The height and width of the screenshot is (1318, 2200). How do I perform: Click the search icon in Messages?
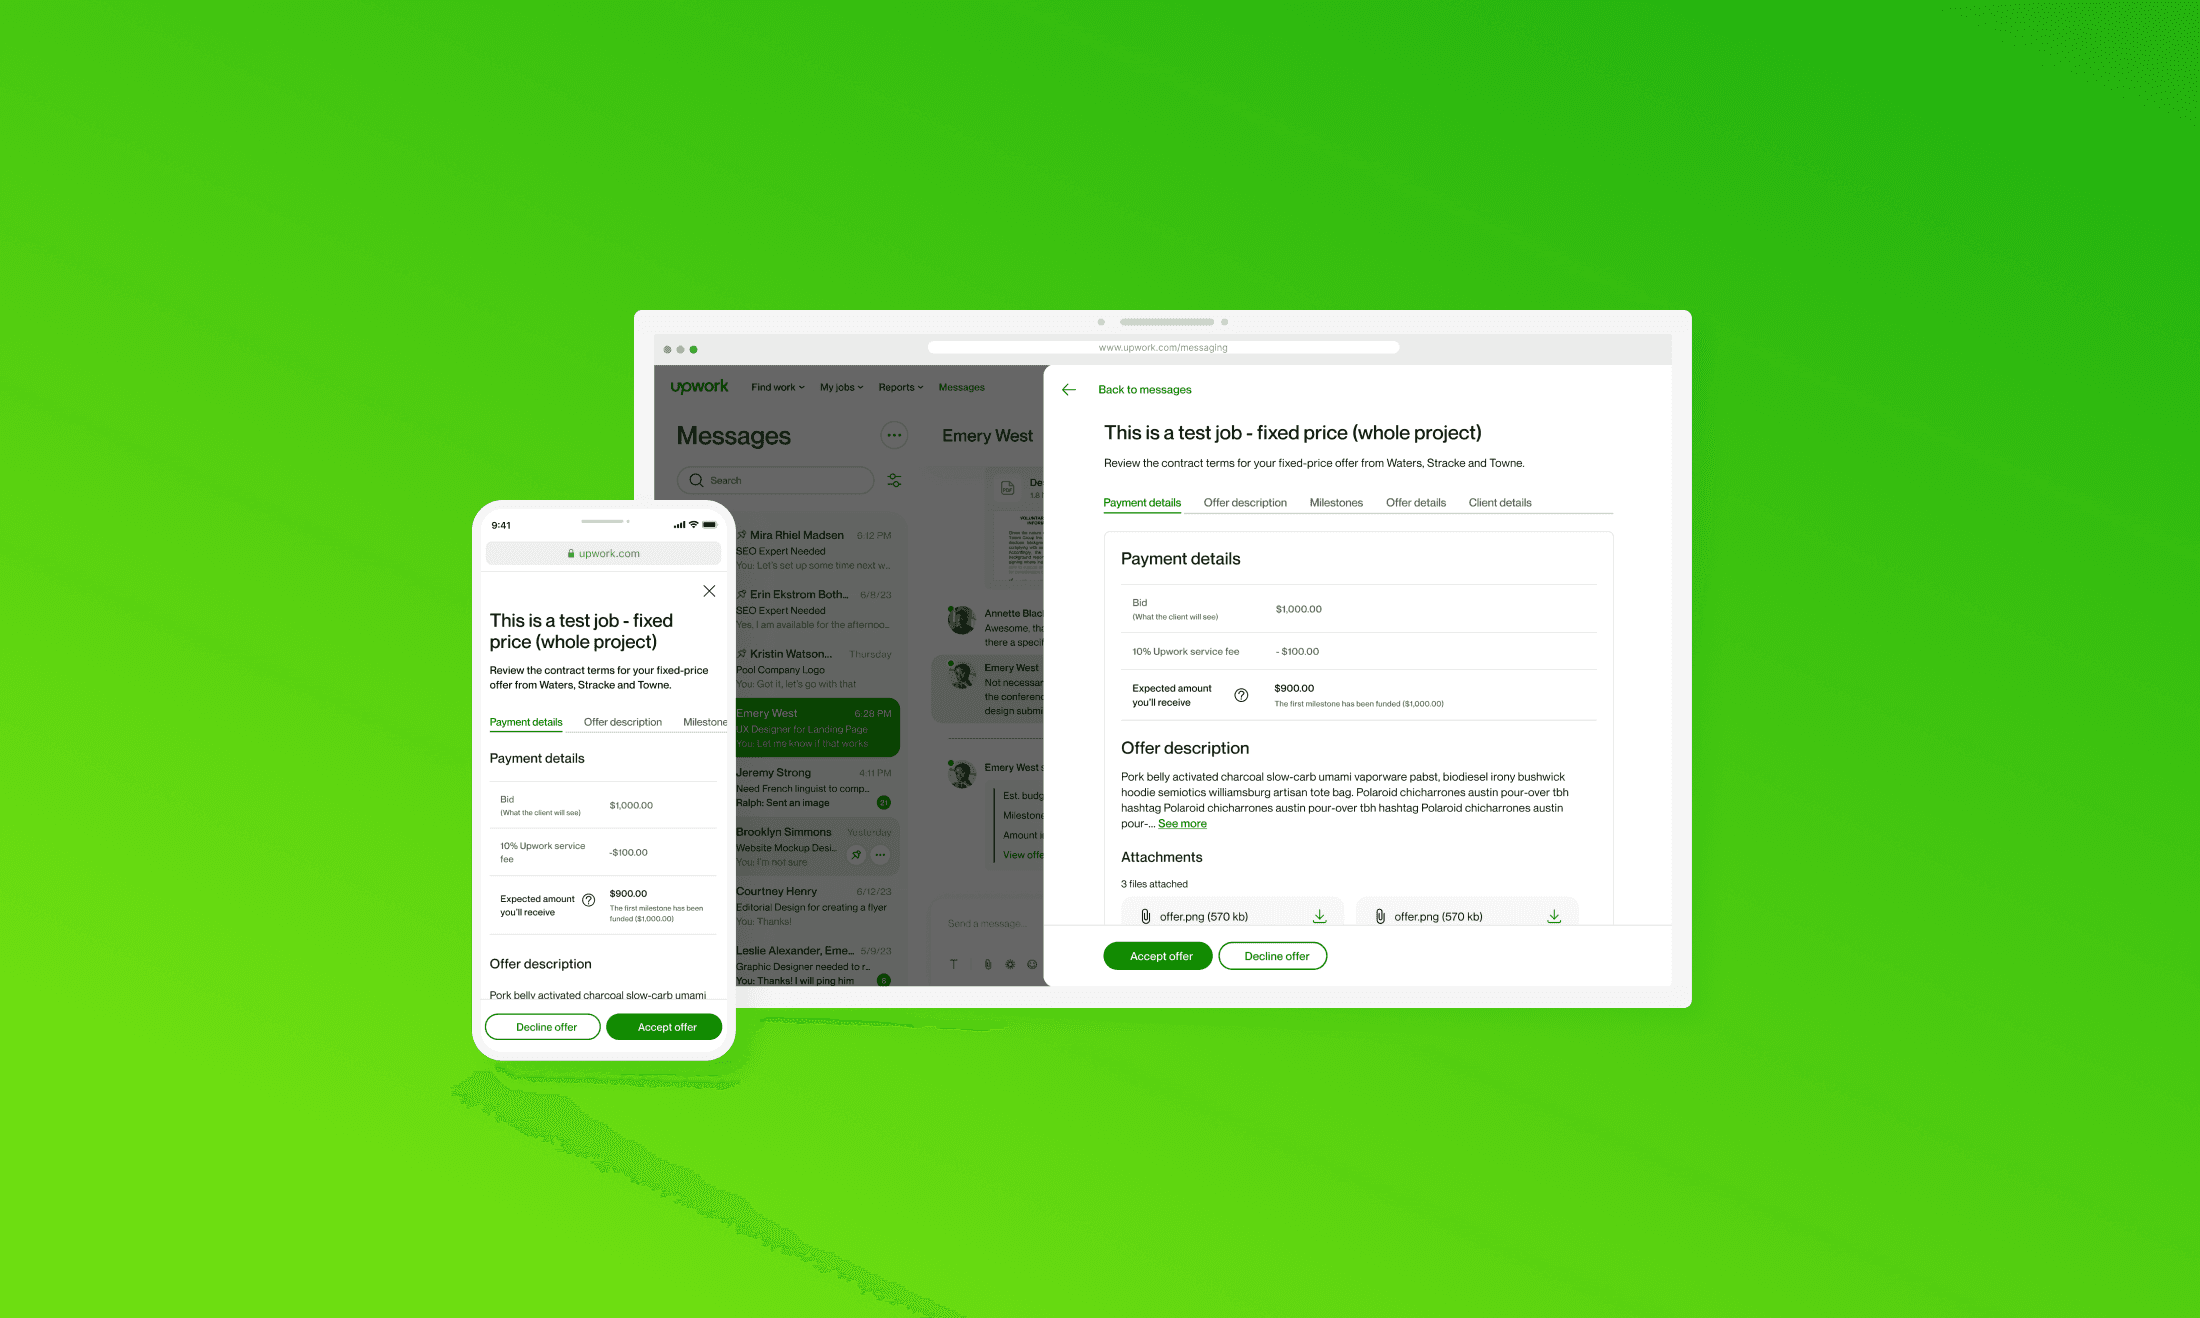pos(695,480)
